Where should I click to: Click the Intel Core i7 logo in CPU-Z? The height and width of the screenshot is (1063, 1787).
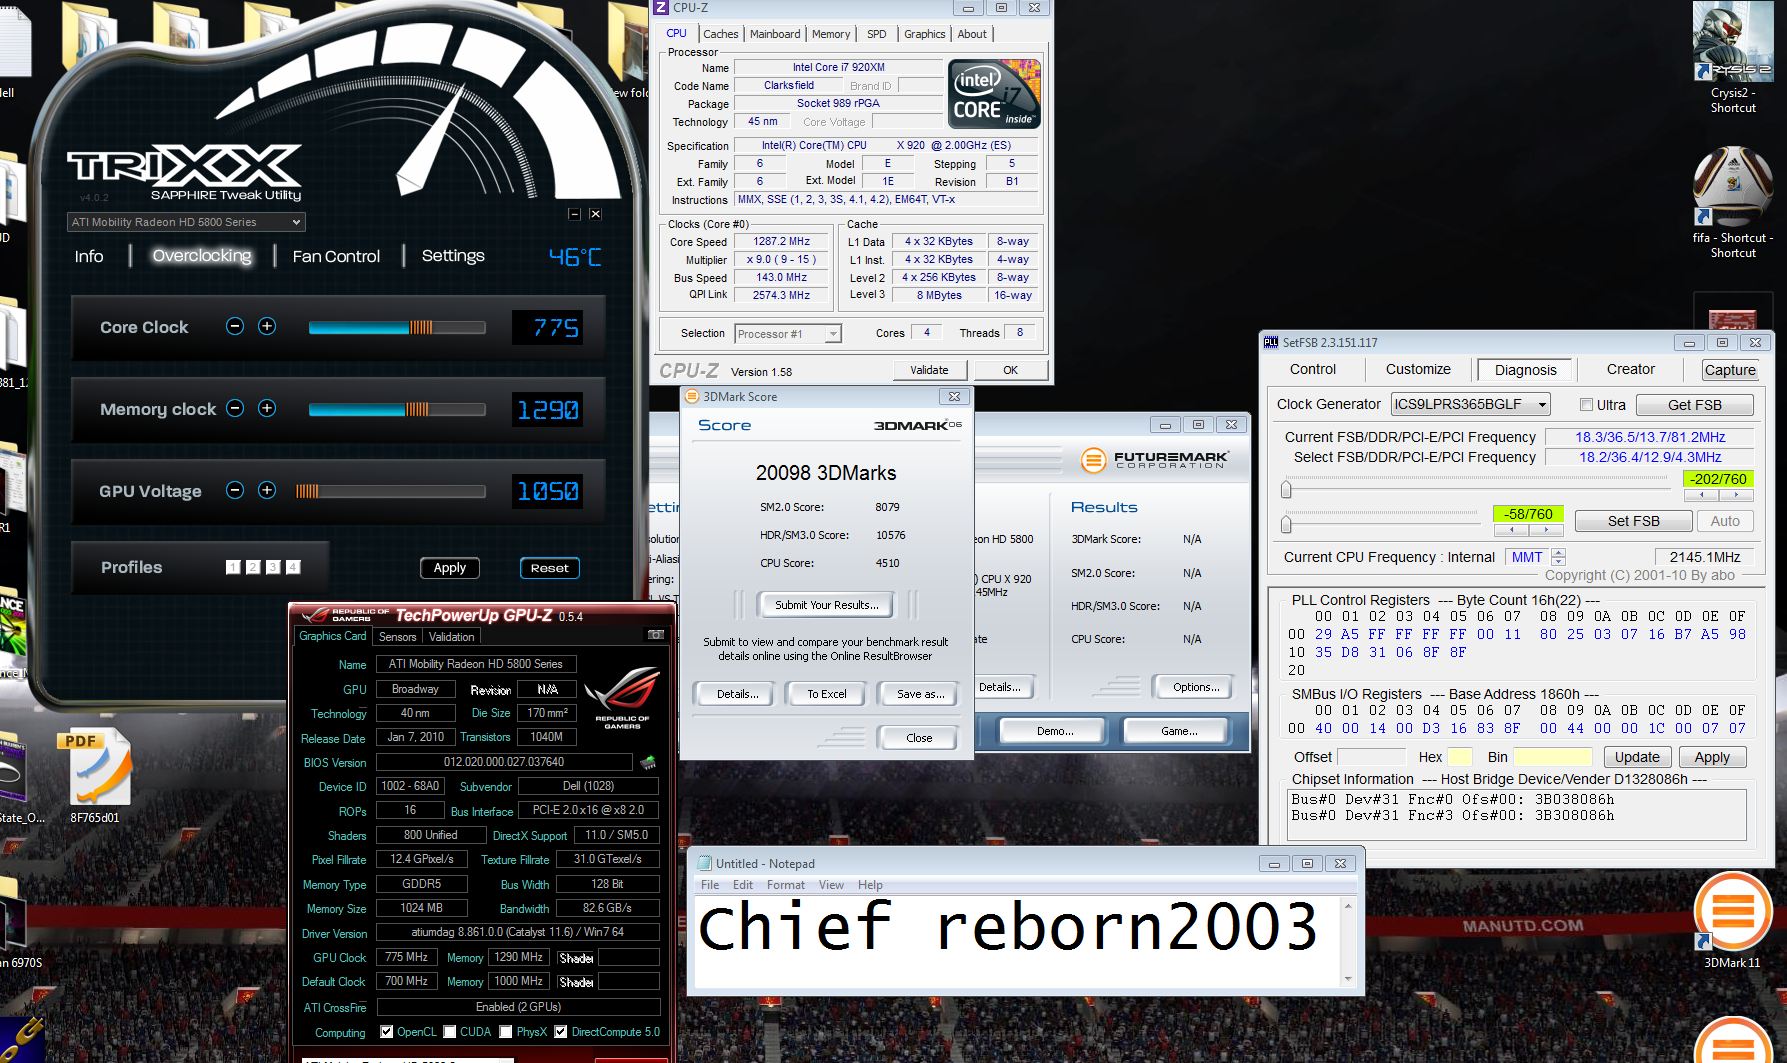click(994, 94)
